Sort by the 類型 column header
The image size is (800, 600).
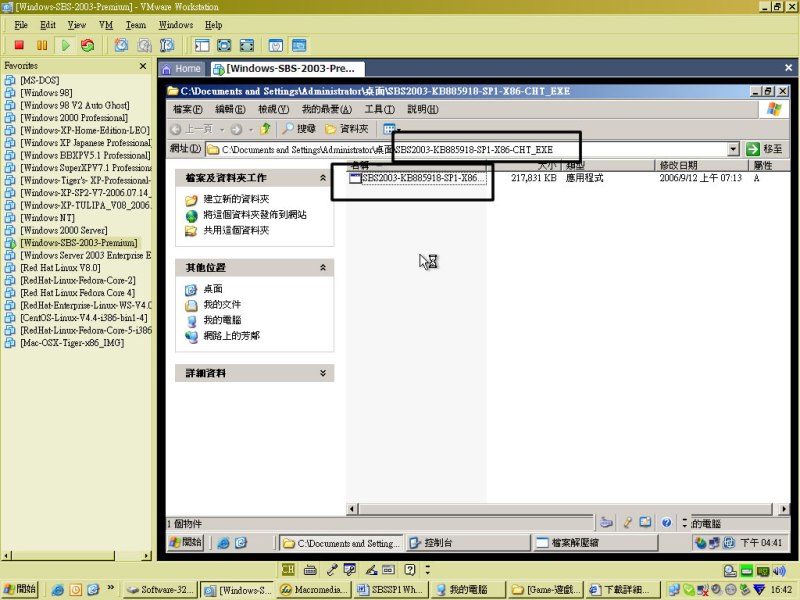(x=608, y=165)
